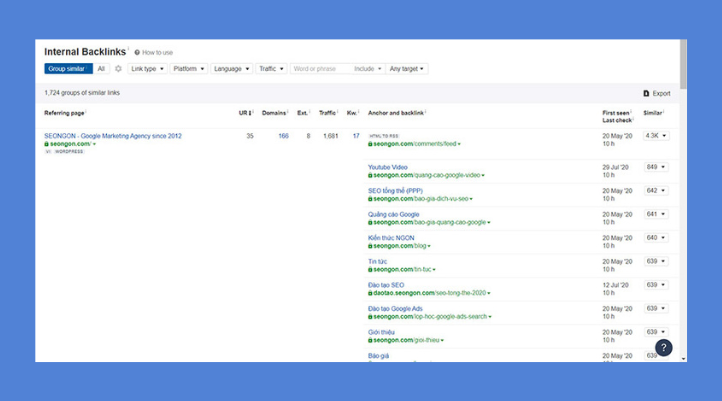Select the Group similar toggle
The width and height of the screenshot is (722, 401).
pyautogui.click(x=68, y=69)
